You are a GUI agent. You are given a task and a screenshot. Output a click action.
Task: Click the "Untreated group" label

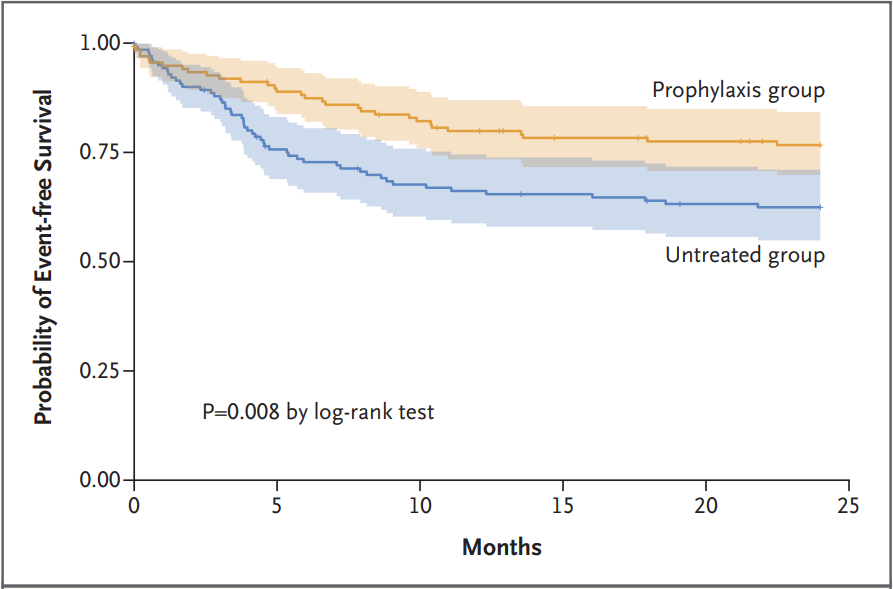click(745, 255)
